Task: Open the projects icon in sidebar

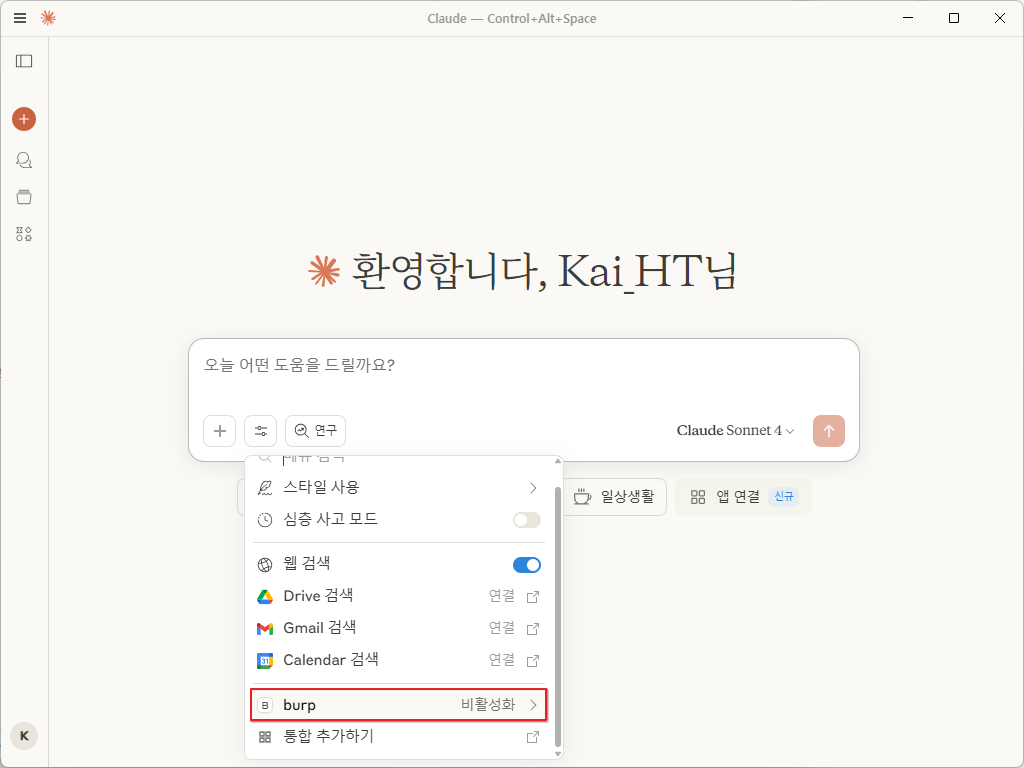Action: [24, 197]
